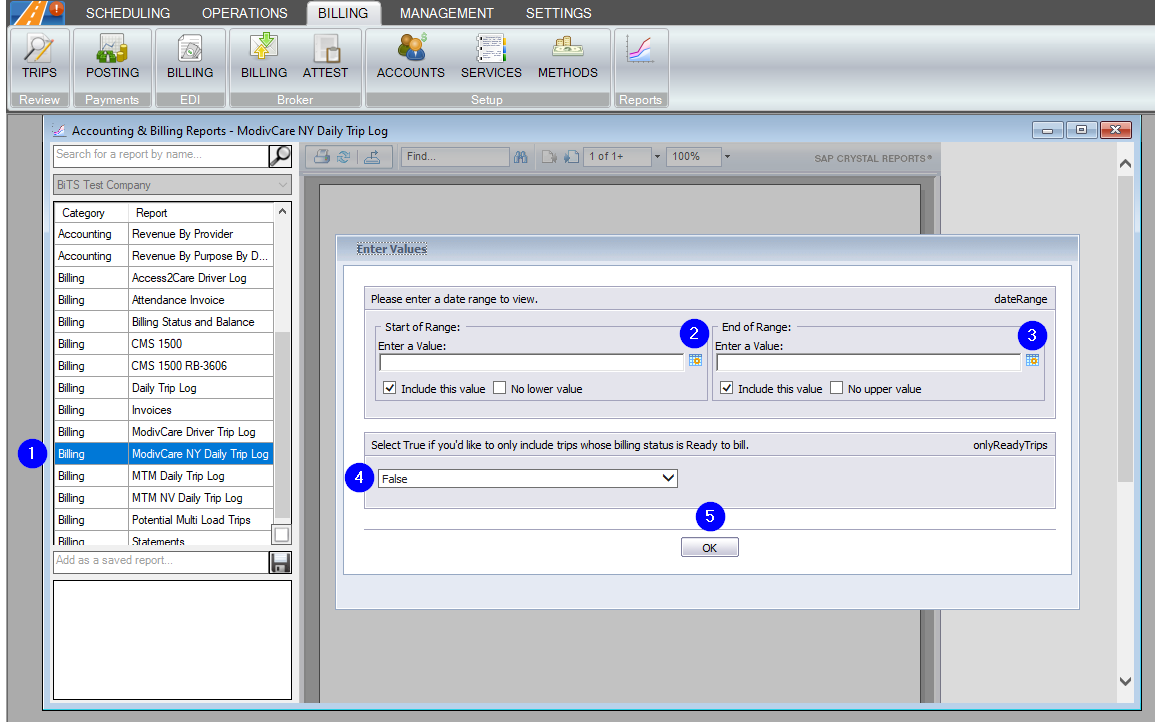The image size is (1155, 722).
Task: Click the End of Range value field
Action: (867, 362)
